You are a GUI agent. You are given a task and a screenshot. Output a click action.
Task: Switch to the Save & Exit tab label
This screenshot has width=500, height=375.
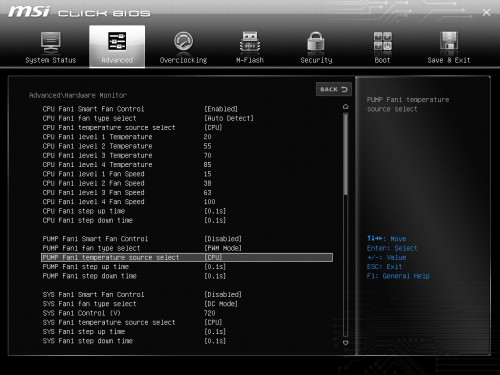point(449,60)
